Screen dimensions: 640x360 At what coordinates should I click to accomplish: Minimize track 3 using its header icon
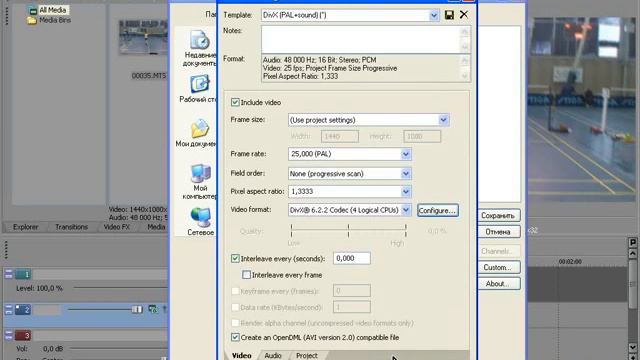coord(9,336)
